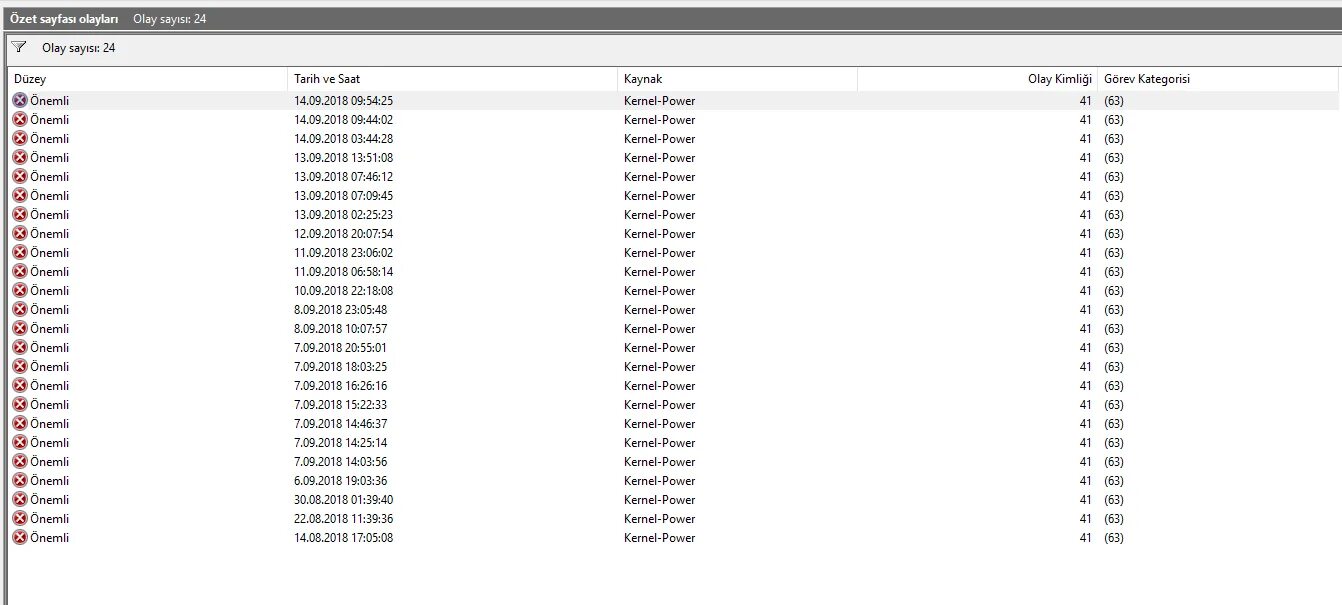Click error icon of 7.09.2018 18:03:25 event
Viewport: 1342px width, 605px height.
pos(20,366)
